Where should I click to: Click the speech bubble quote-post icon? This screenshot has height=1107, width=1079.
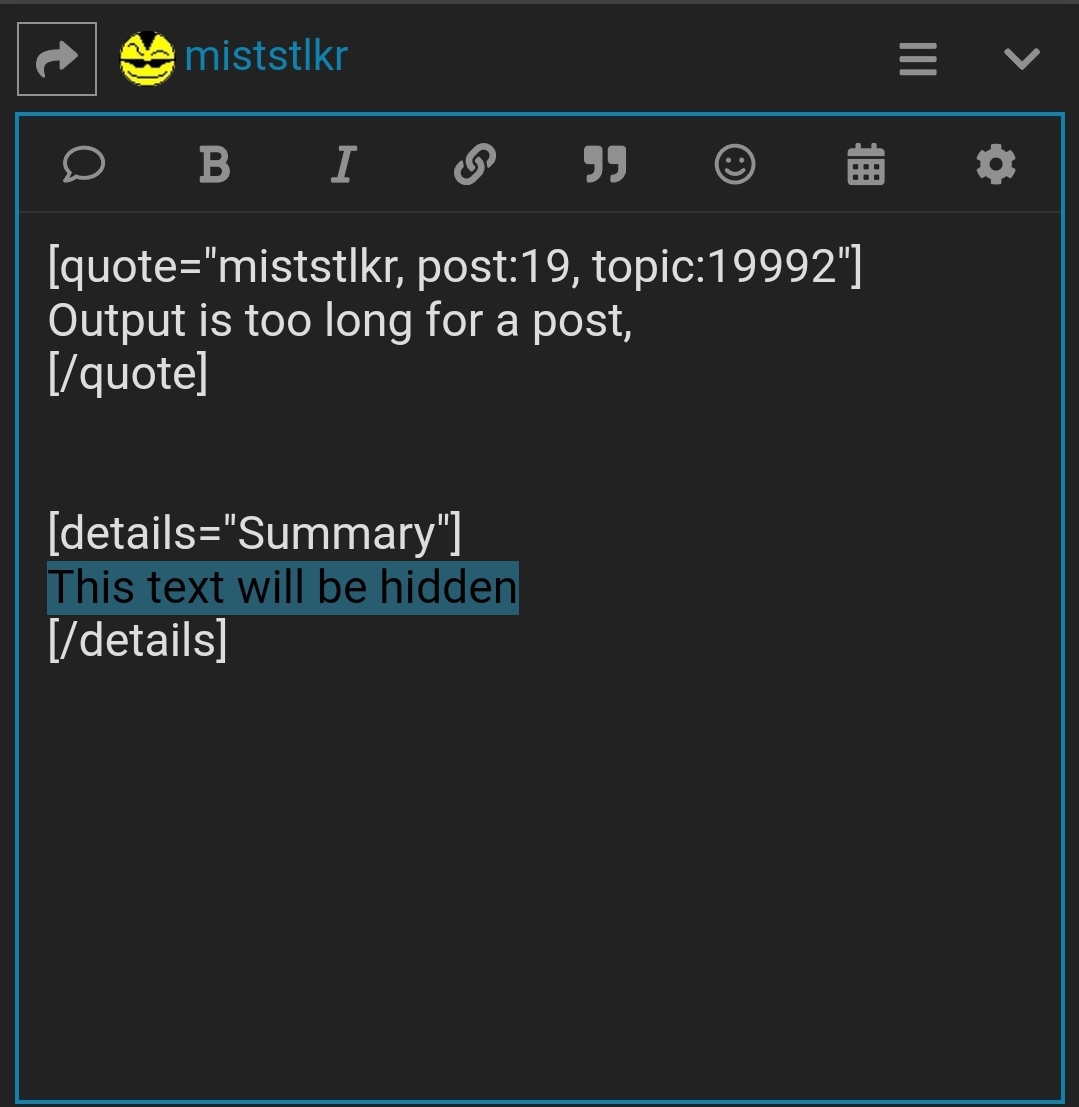(83, 164)
